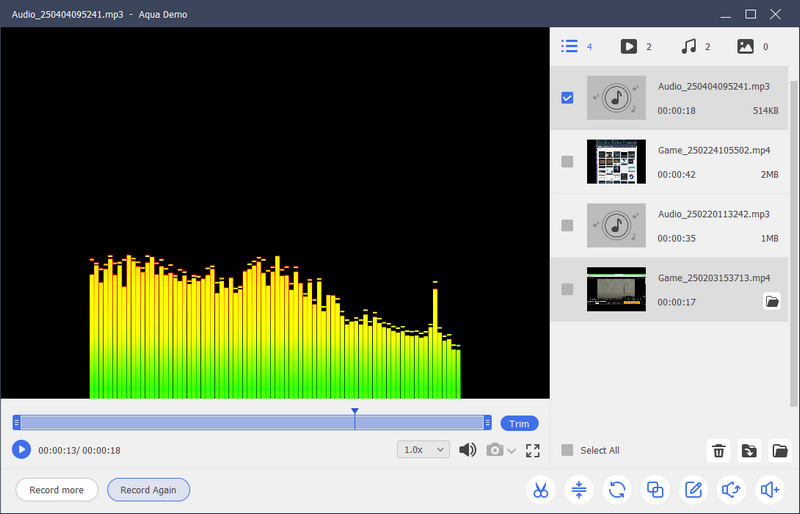Enter fullscreen preview mode
The height and width of the screenshot is (514, 800).
coord(533,450)
